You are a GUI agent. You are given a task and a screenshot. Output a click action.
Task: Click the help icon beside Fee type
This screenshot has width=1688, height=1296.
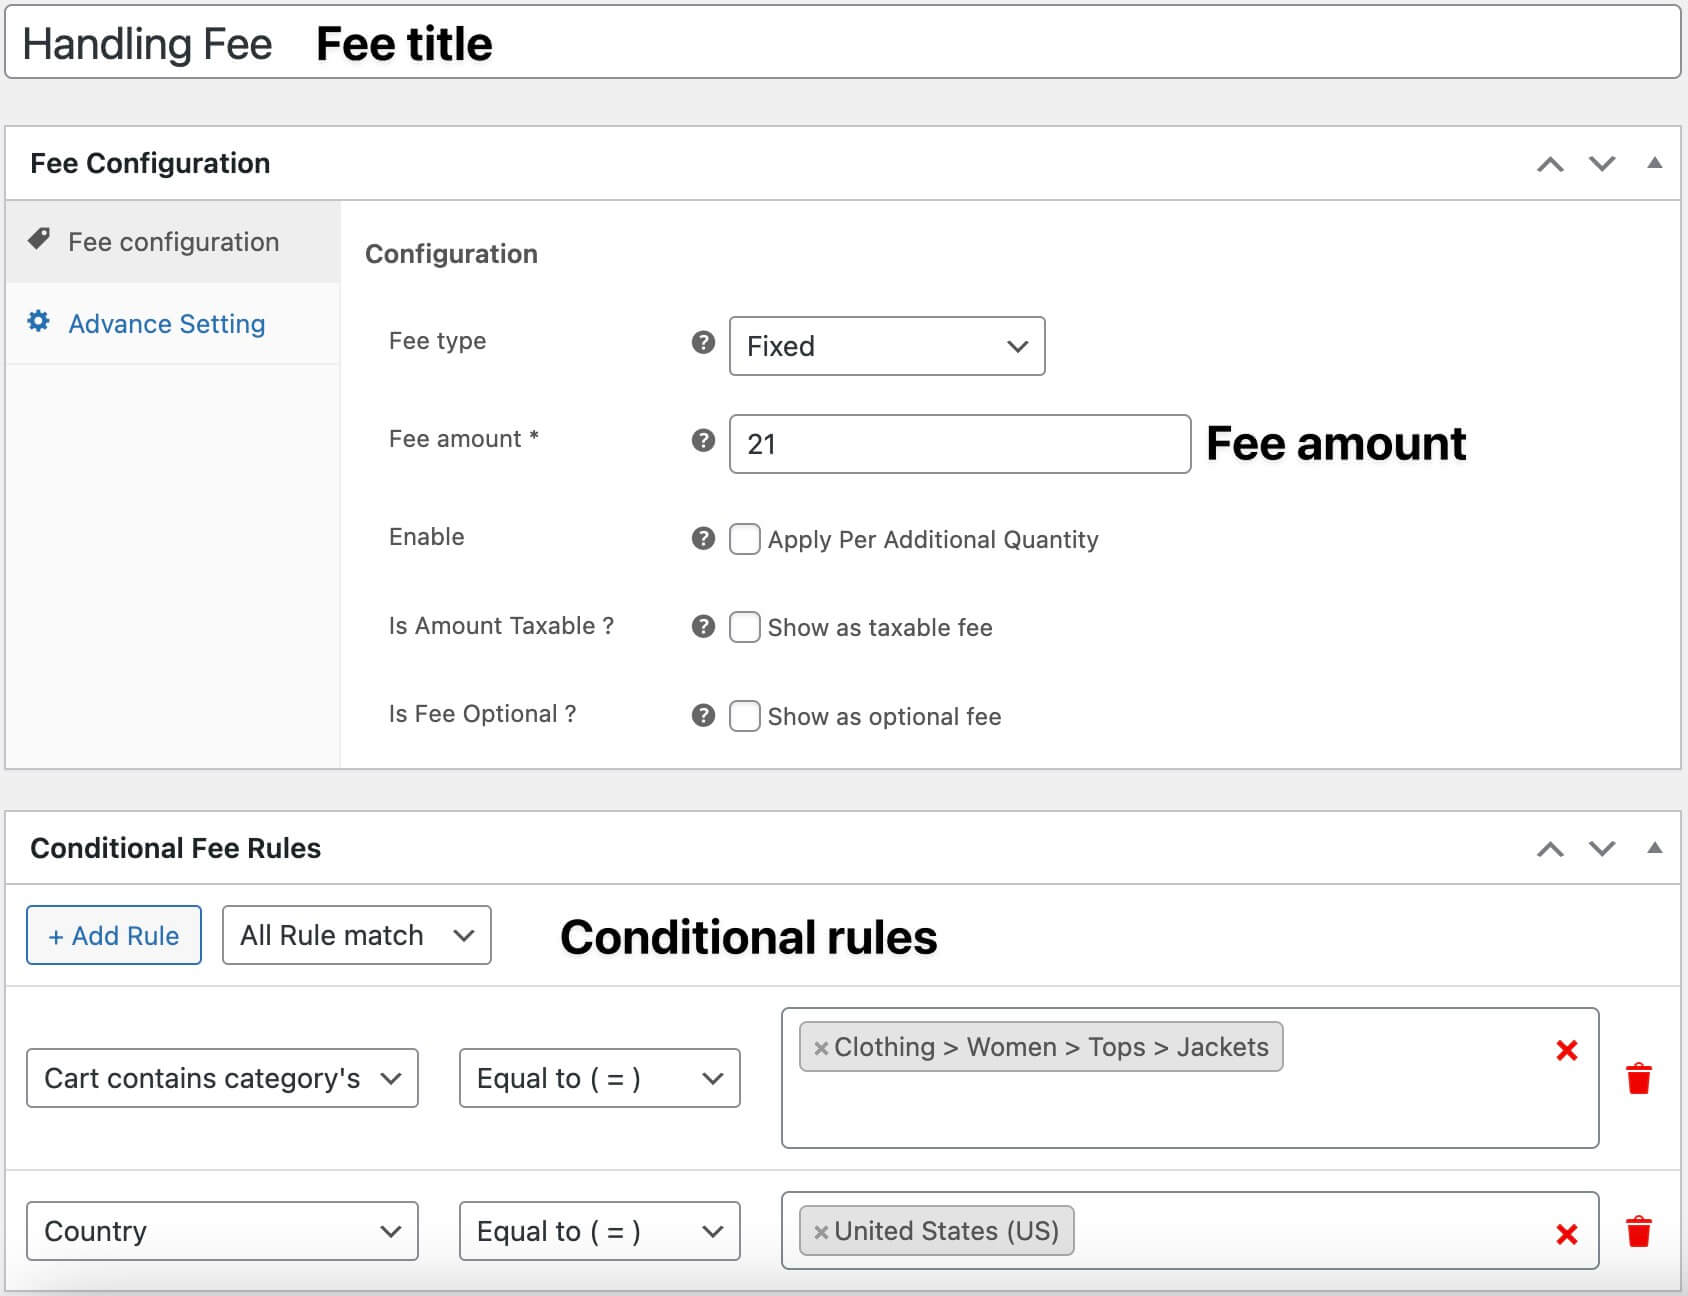[704, 343]
